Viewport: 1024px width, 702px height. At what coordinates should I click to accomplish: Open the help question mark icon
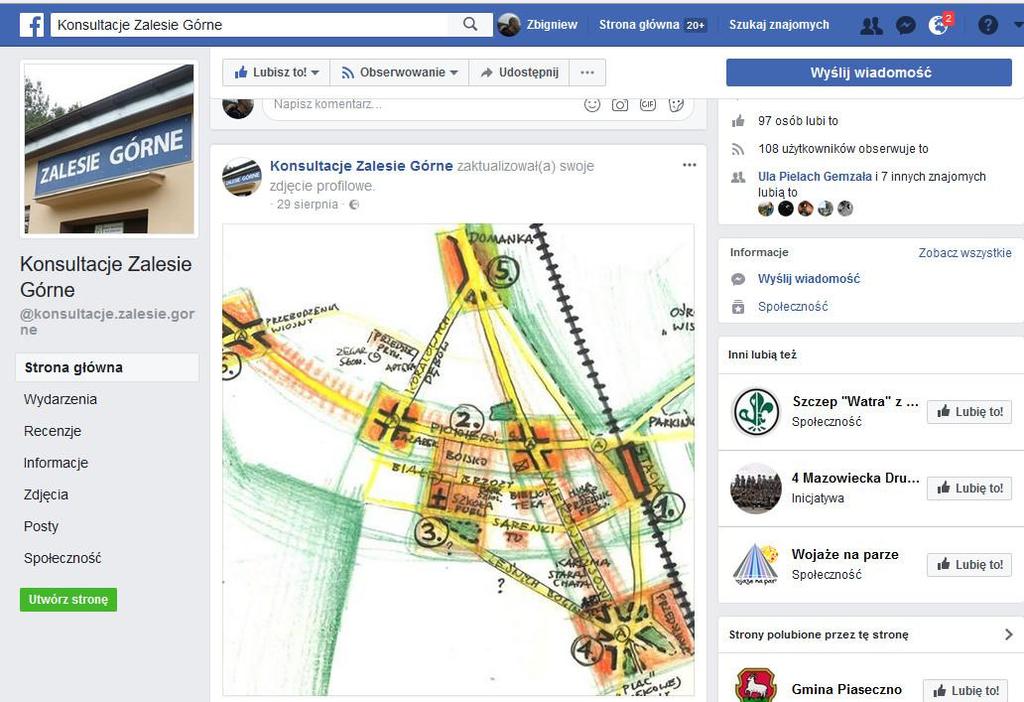987,25
